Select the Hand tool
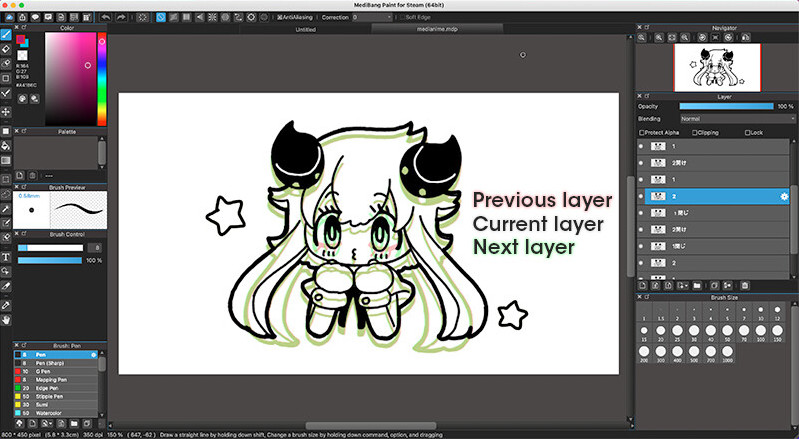 pos(6,319)
